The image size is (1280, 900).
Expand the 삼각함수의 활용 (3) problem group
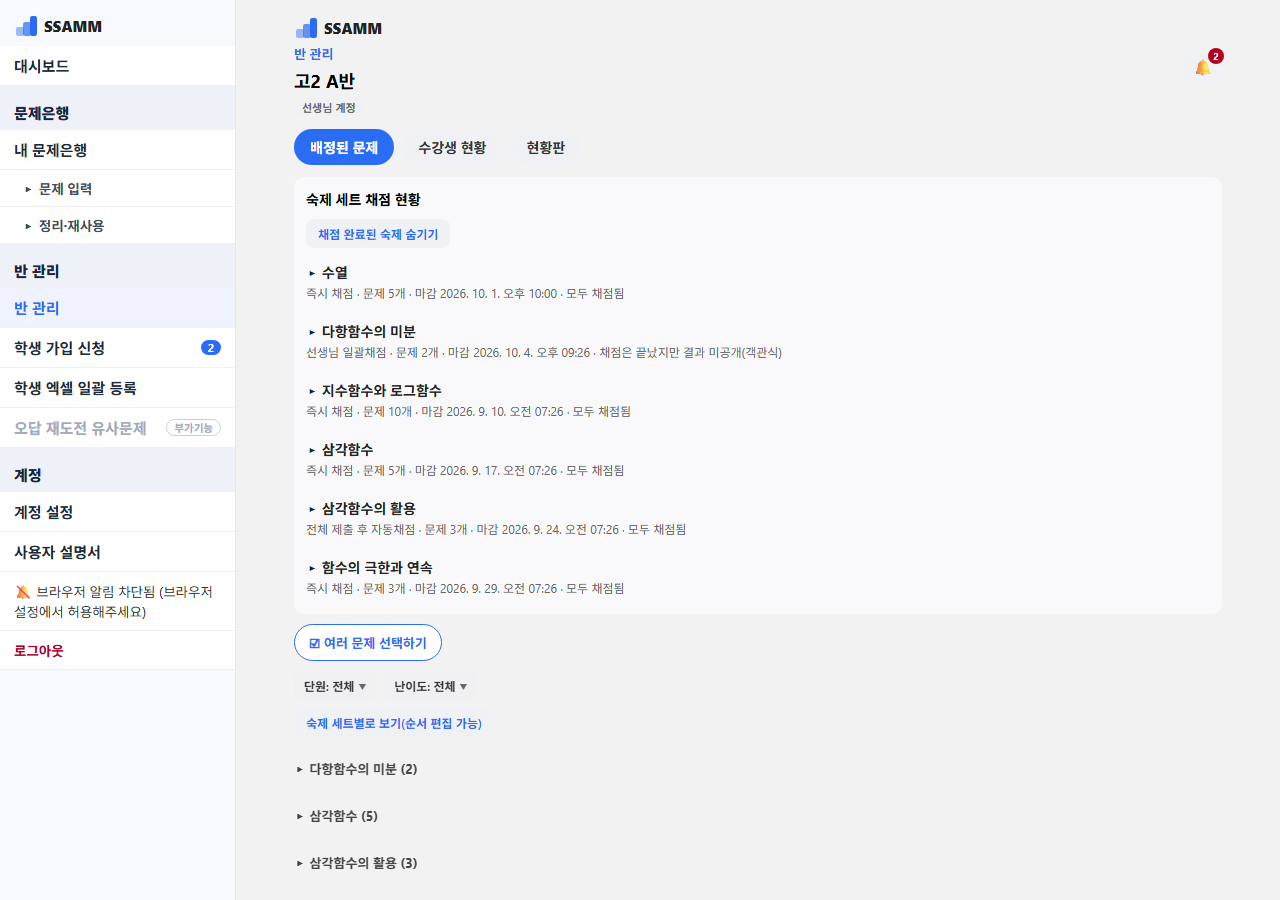pyautogui.click(x=356, y=863)
